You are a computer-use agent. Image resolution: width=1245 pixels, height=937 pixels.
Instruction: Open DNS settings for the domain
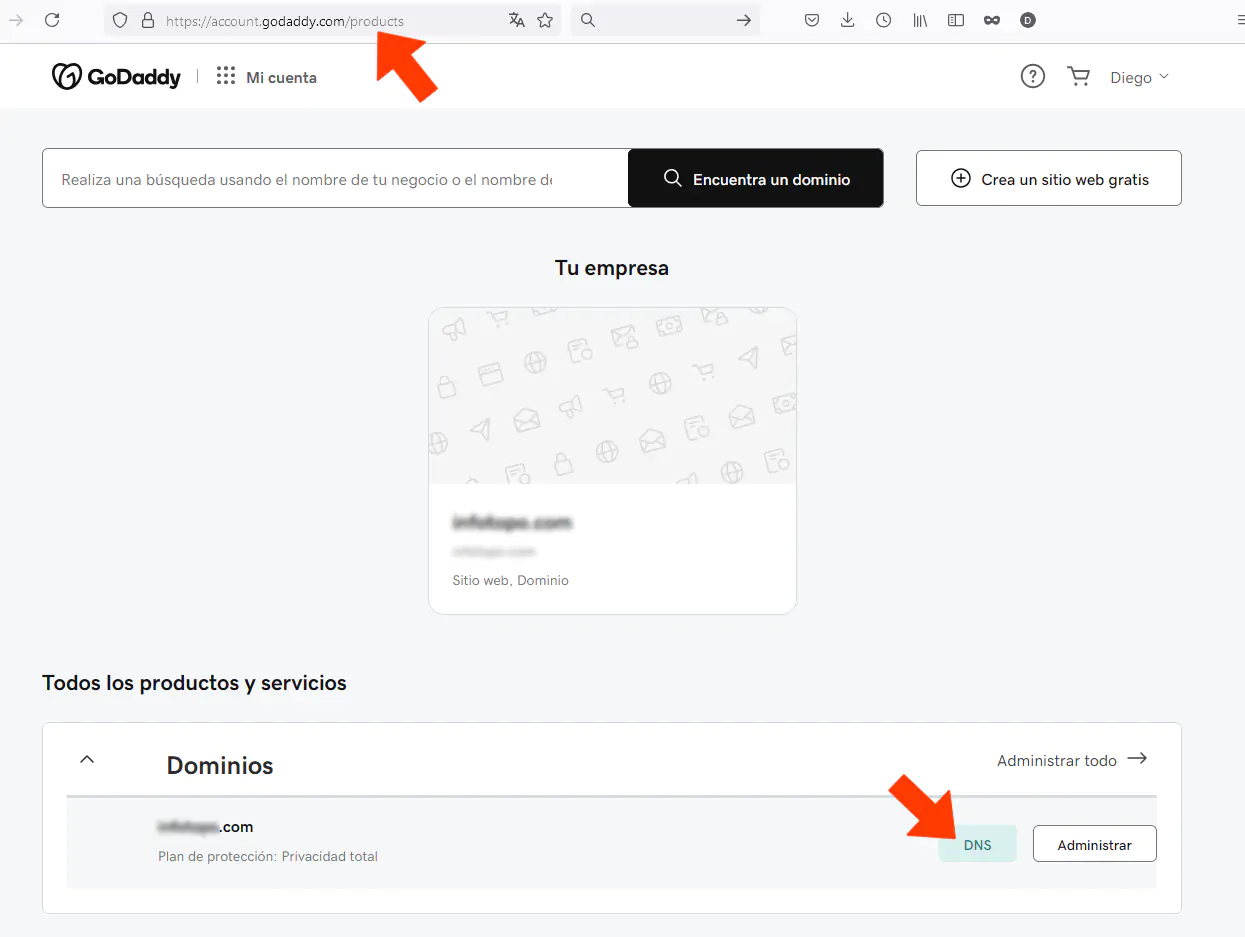[977, 843]
